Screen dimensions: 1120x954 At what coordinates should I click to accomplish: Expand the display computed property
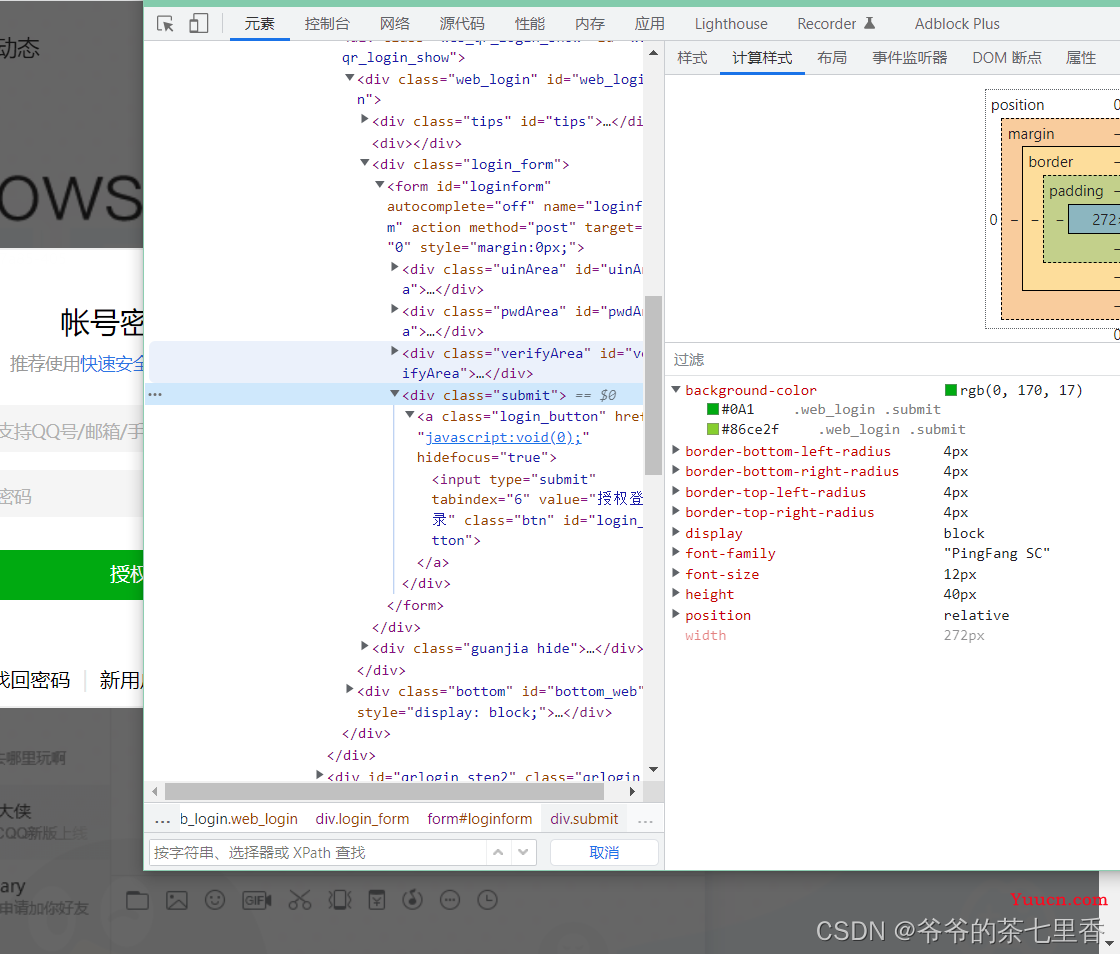[x=675, y=532]
